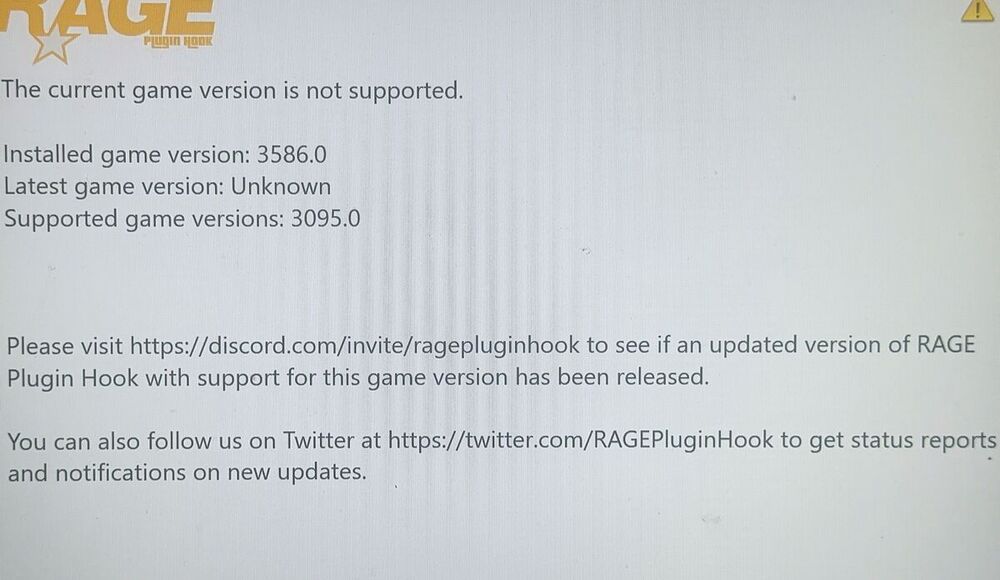
Task: Click the RAGE Plugin Hook logo
Action: 107,31
